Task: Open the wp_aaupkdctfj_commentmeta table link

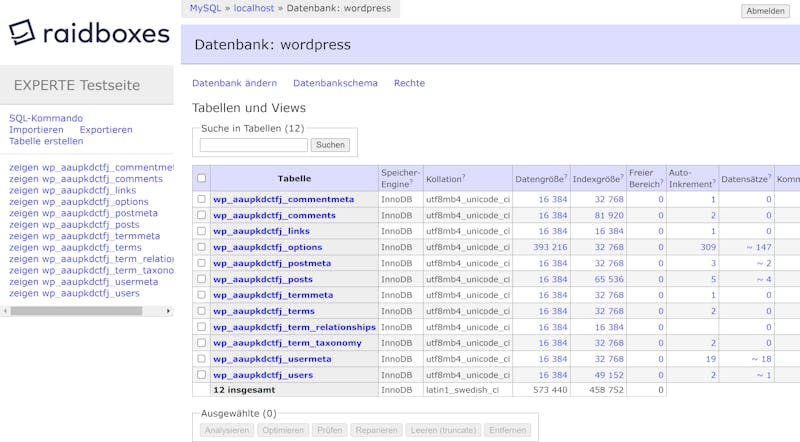Action: pos(284,199)
